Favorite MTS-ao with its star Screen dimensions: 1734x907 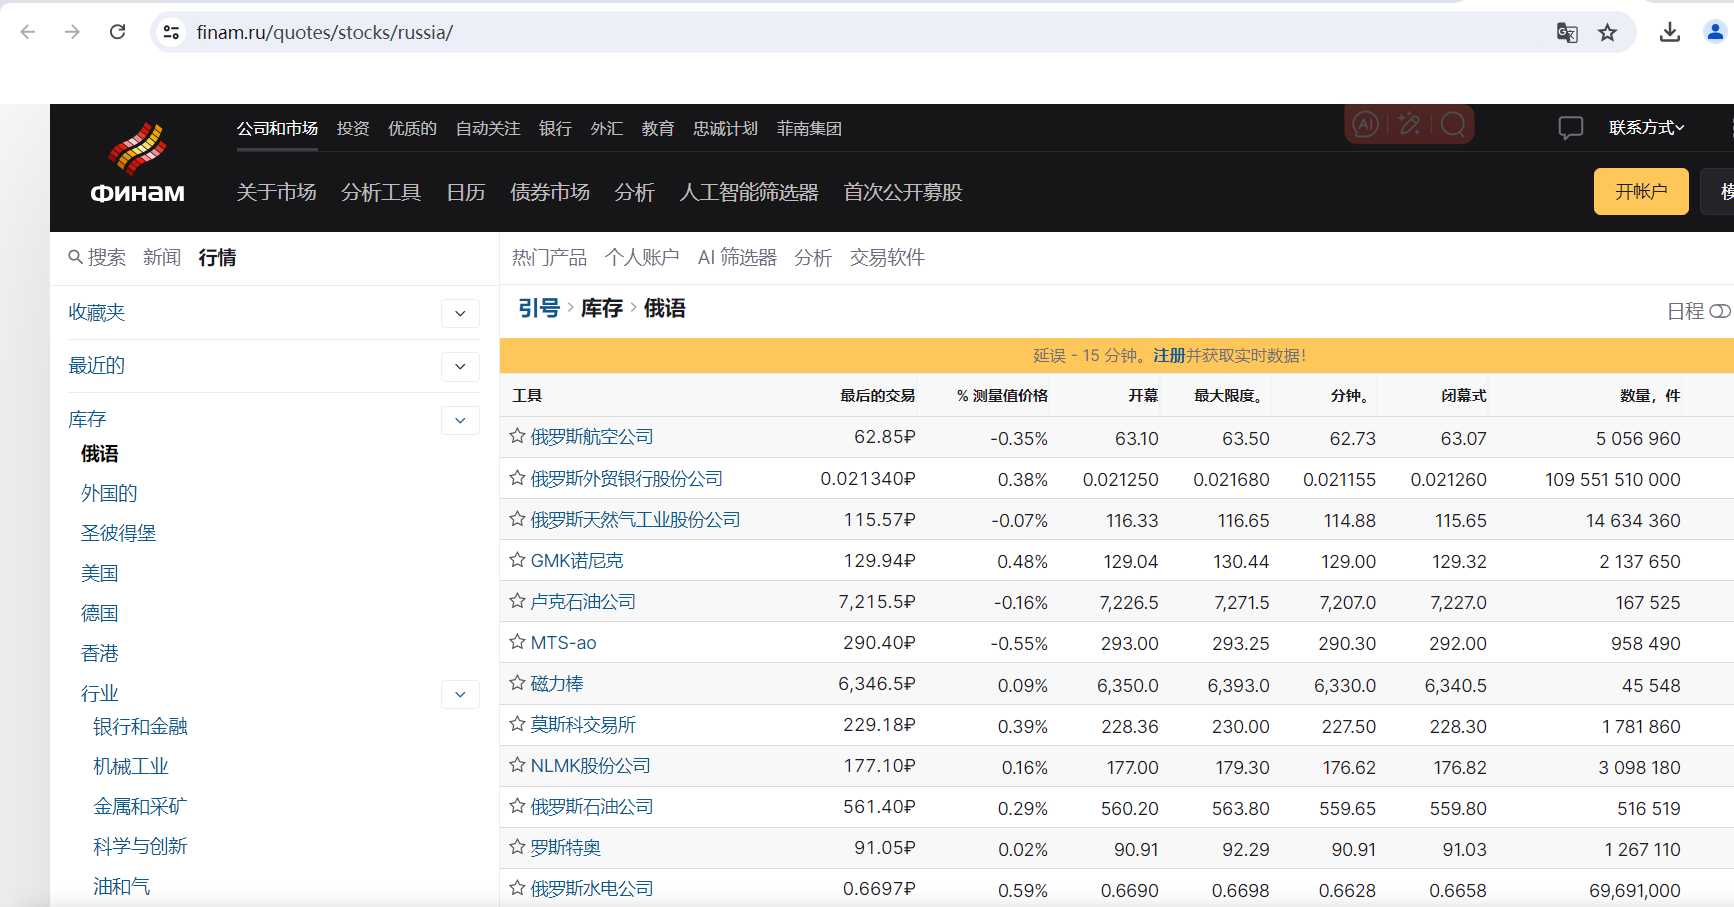(x=517, y=642)
